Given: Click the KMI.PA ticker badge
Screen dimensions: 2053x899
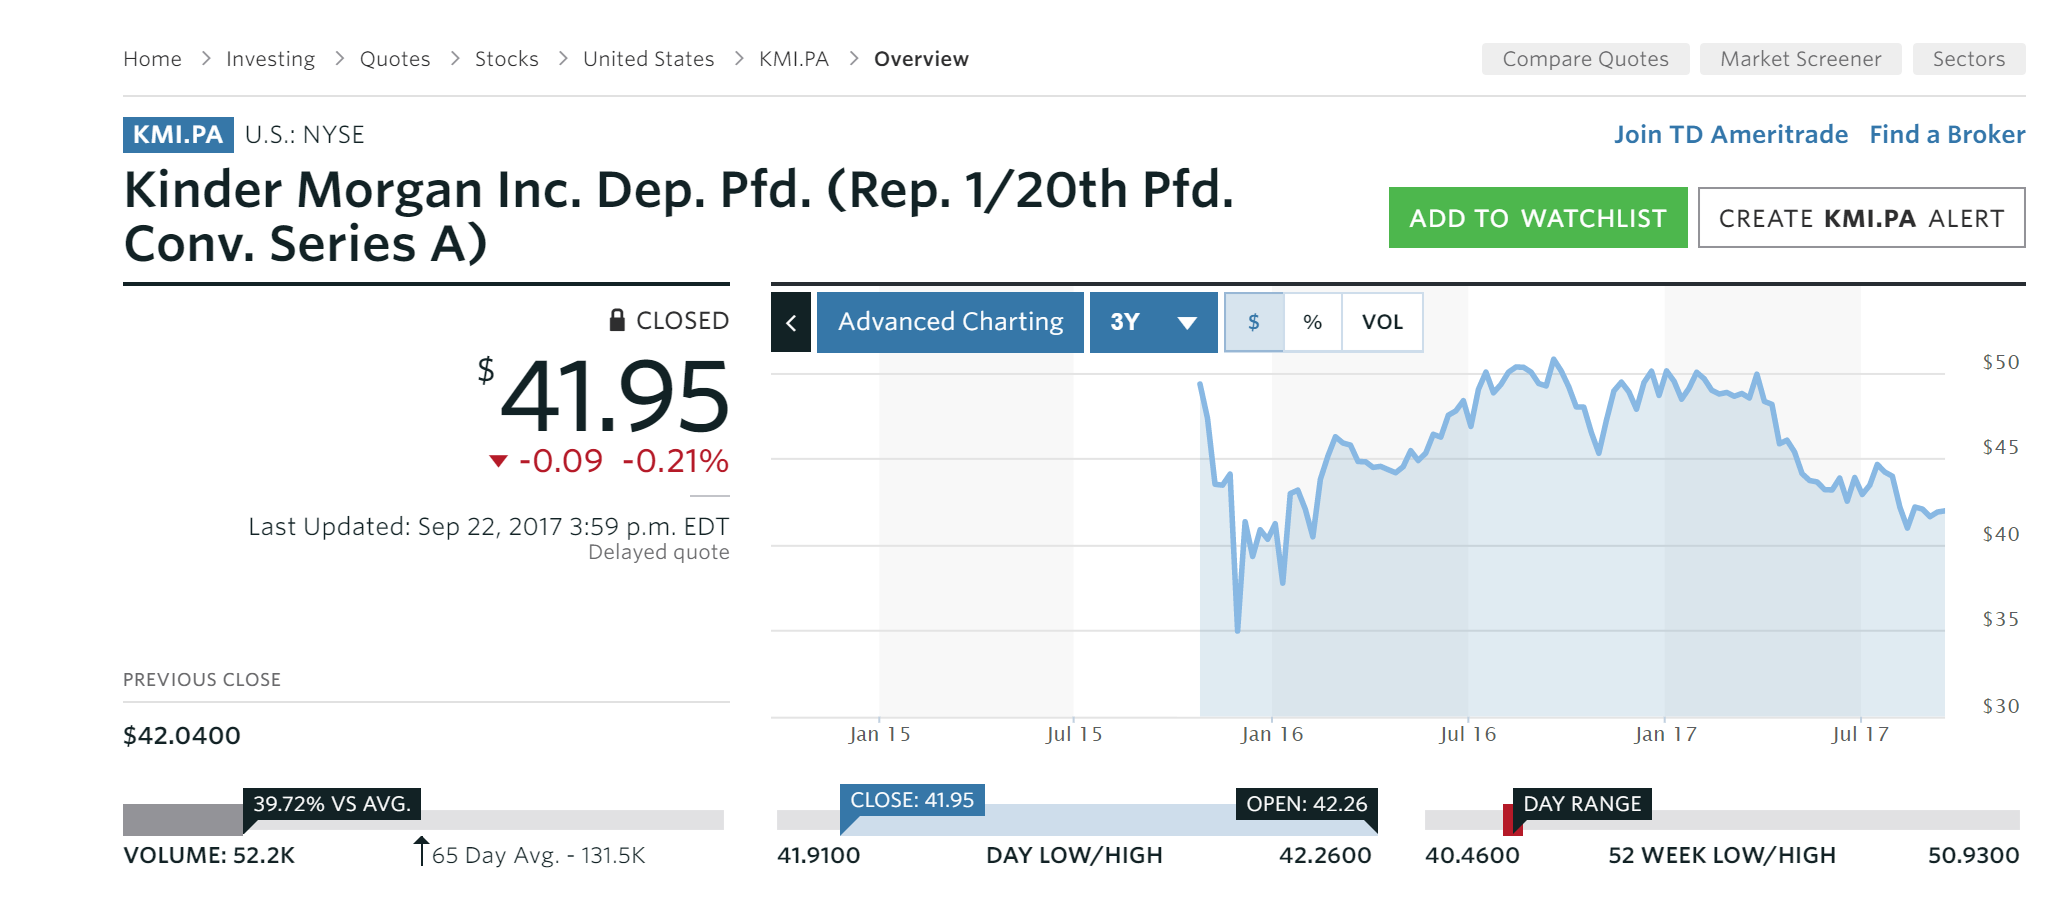Looking at the screenshot, I should 178,135.
